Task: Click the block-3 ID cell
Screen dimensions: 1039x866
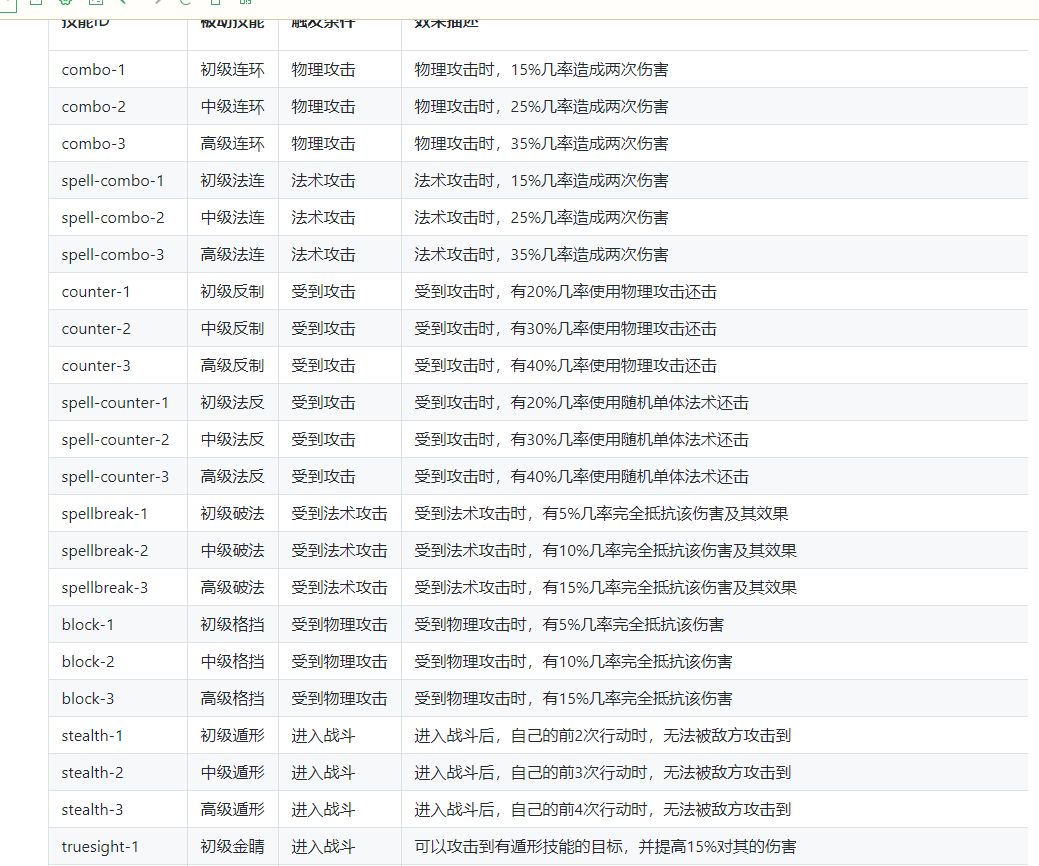Action: tap(87, 698)
